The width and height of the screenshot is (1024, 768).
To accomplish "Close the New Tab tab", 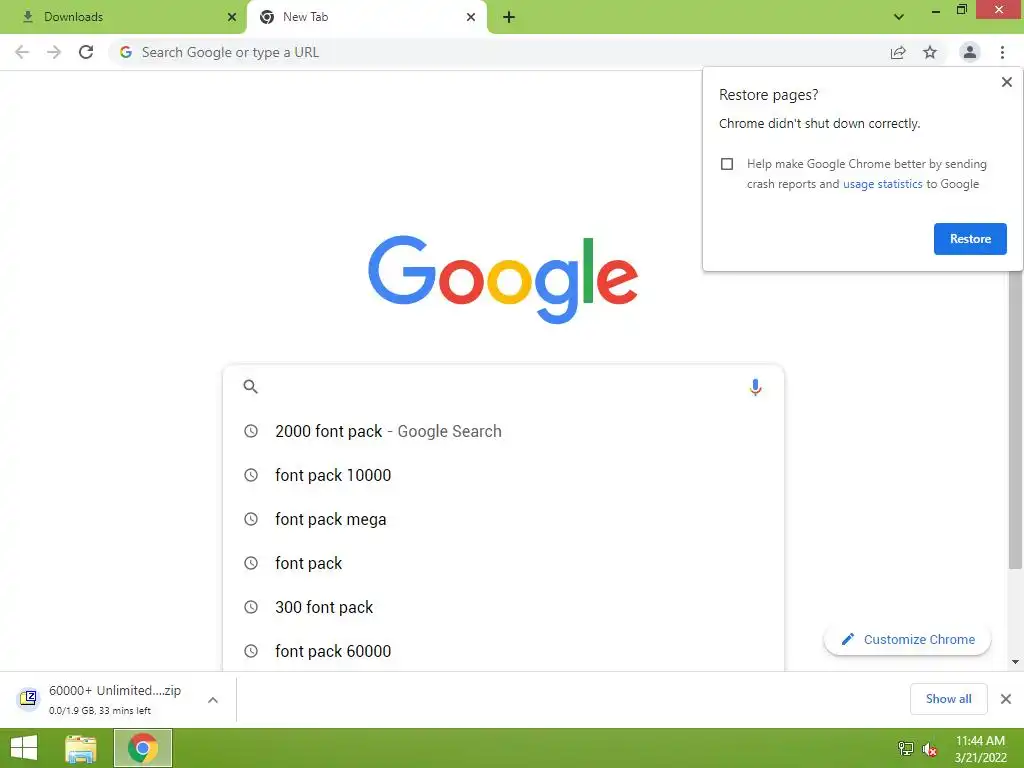I will [x=471, y=17].
